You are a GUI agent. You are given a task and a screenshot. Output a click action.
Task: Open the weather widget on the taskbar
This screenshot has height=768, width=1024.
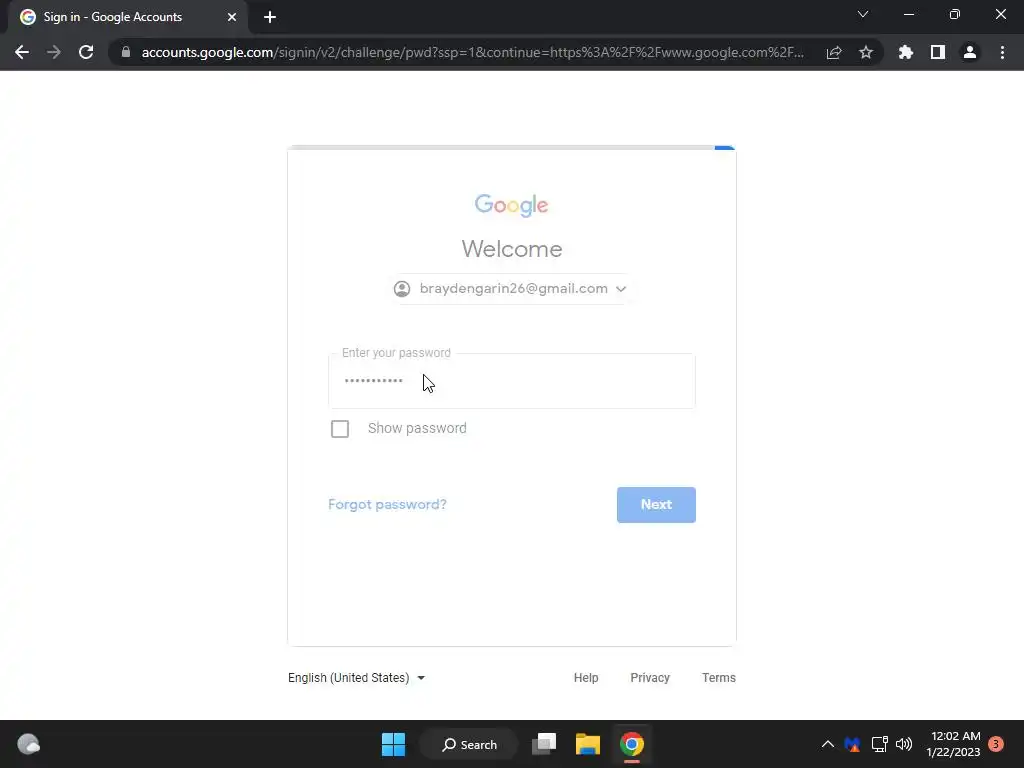click(x=28, y=744)
